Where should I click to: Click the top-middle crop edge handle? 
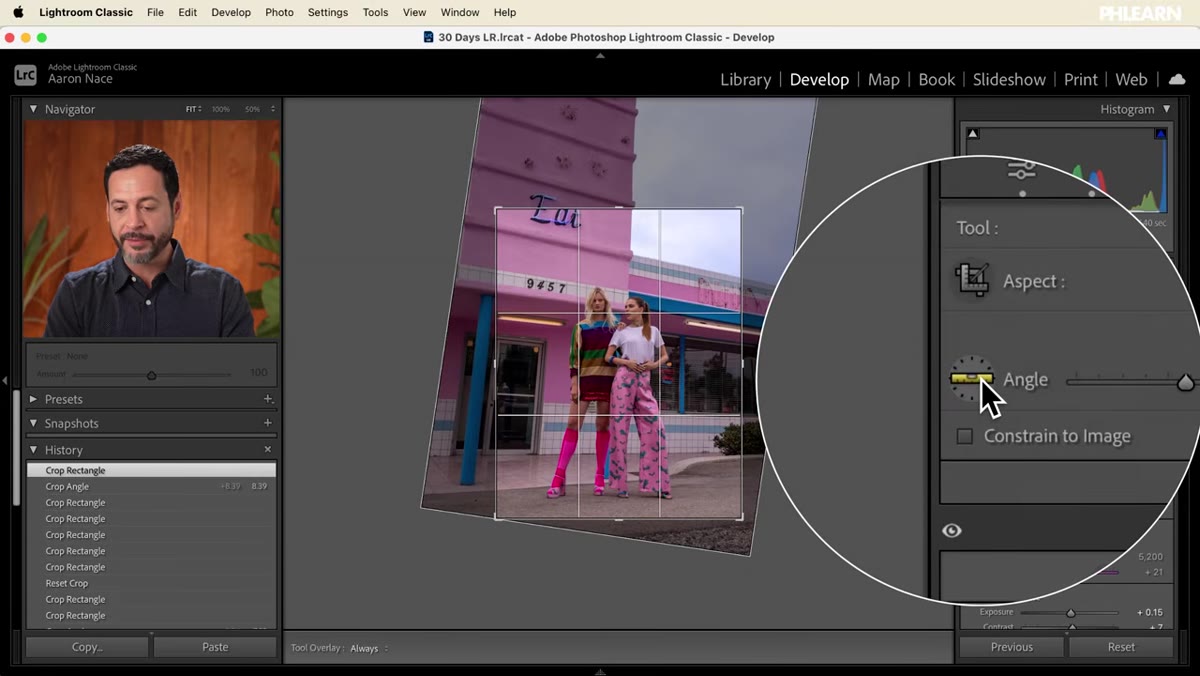[619, 208]
